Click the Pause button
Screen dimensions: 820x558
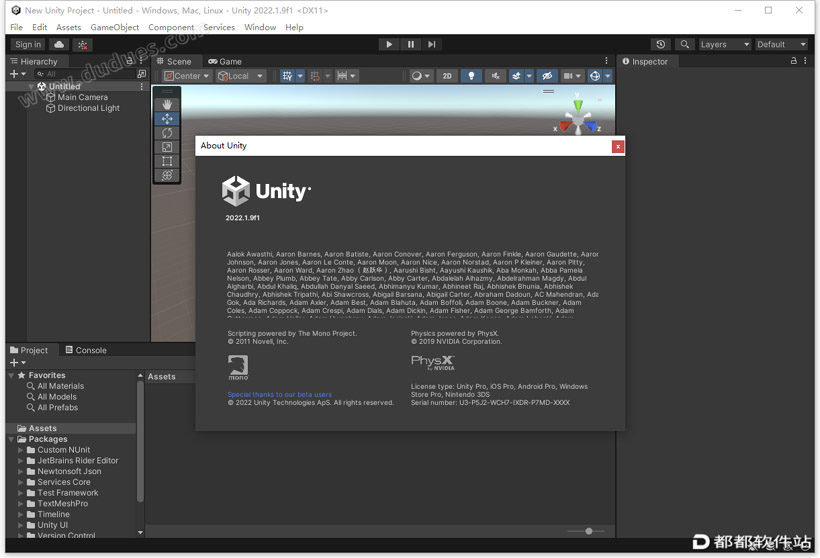pyautogui.click(x=411, y=44)
